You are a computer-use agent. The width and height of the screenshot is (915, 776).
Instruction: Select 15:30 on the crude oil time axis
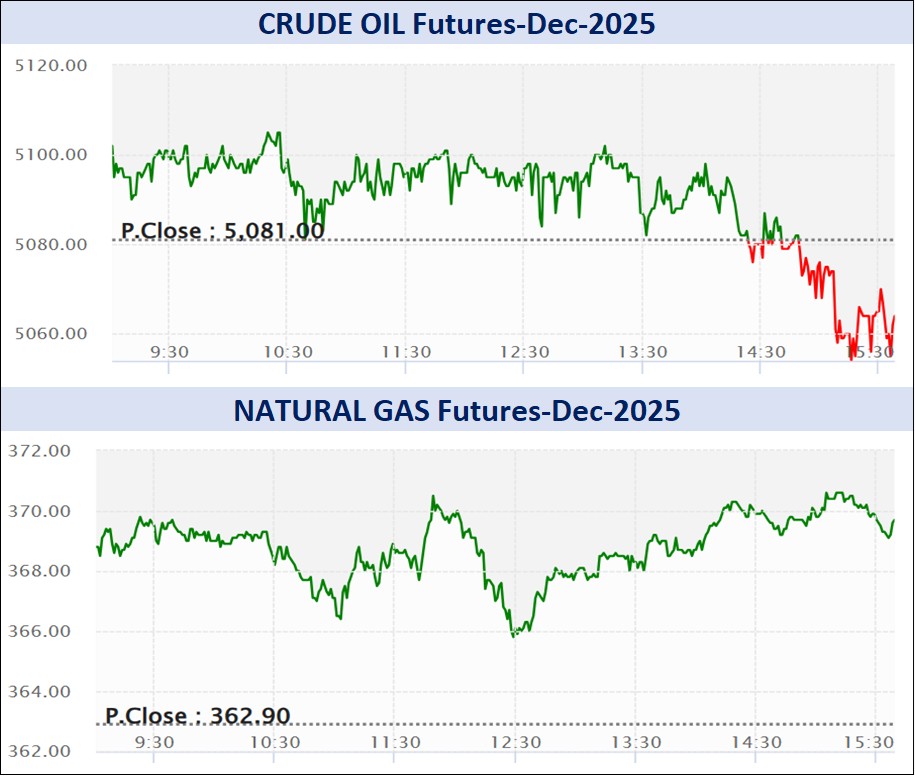pyautogui.click(x=869, y=352)
